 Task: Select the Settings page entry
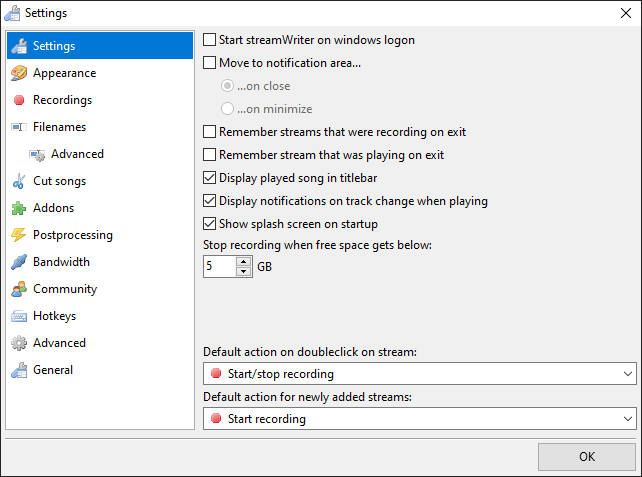[100, 46]
